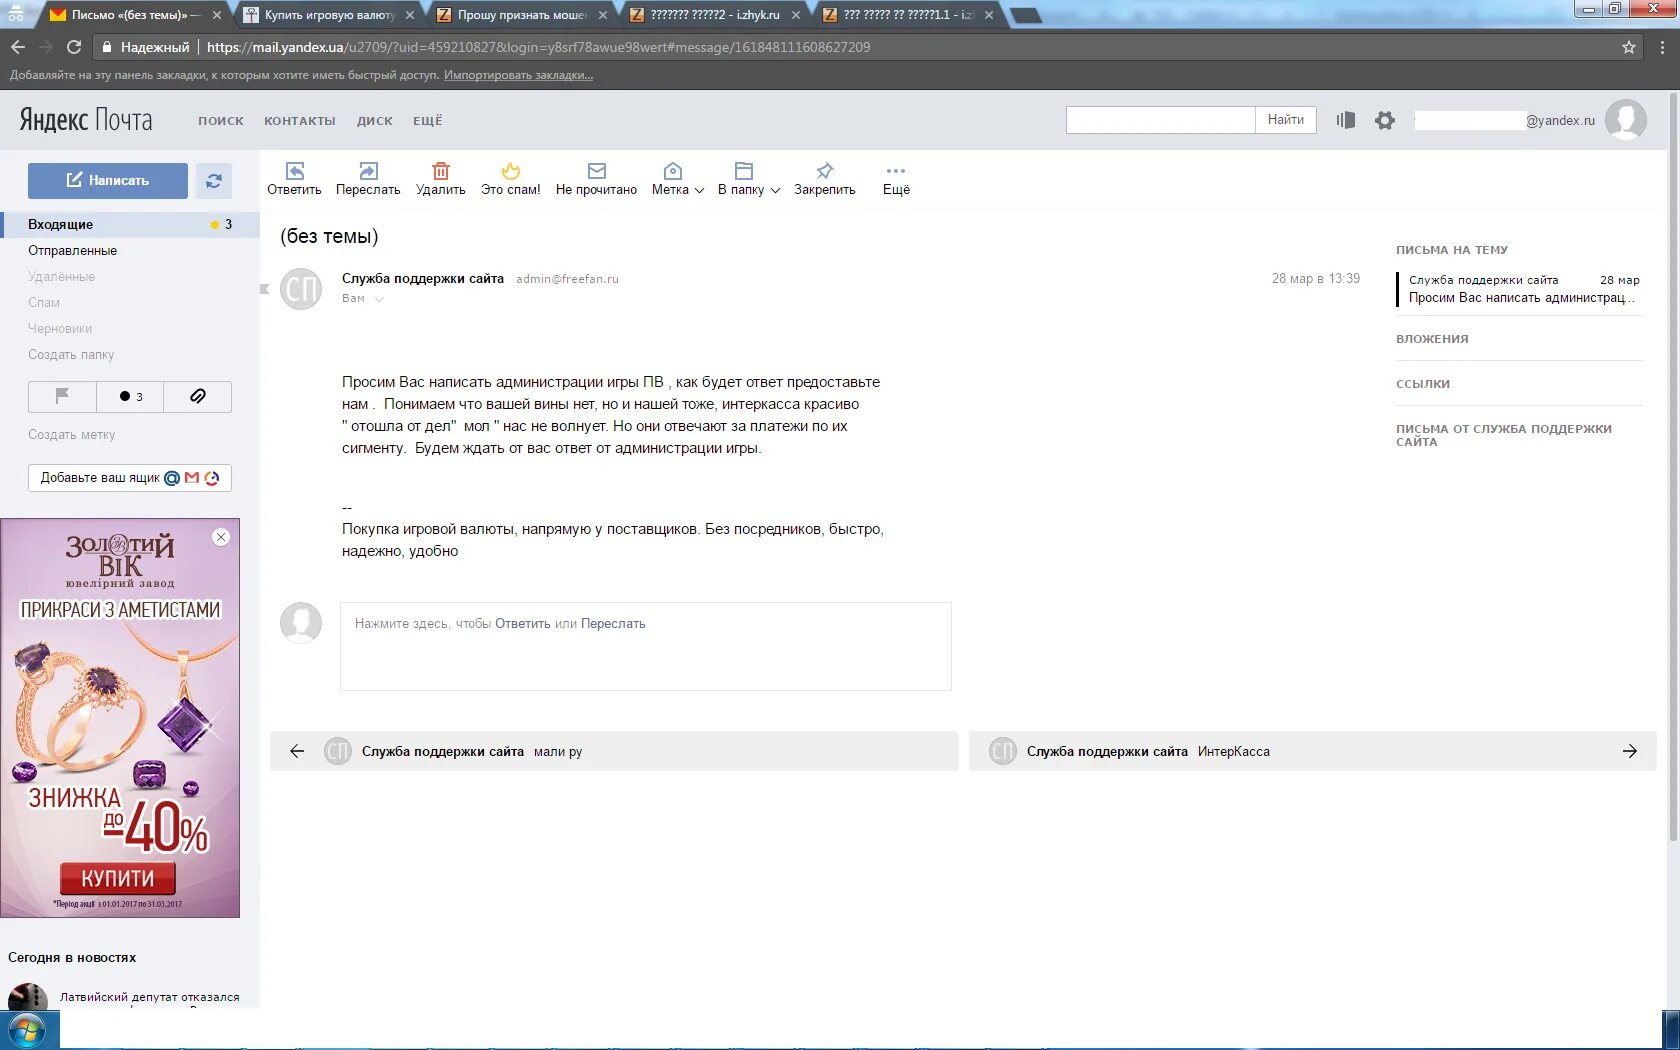Click browser back arrow
Viewport: 1680px width, 1050px height.
[x=18, y=47]
